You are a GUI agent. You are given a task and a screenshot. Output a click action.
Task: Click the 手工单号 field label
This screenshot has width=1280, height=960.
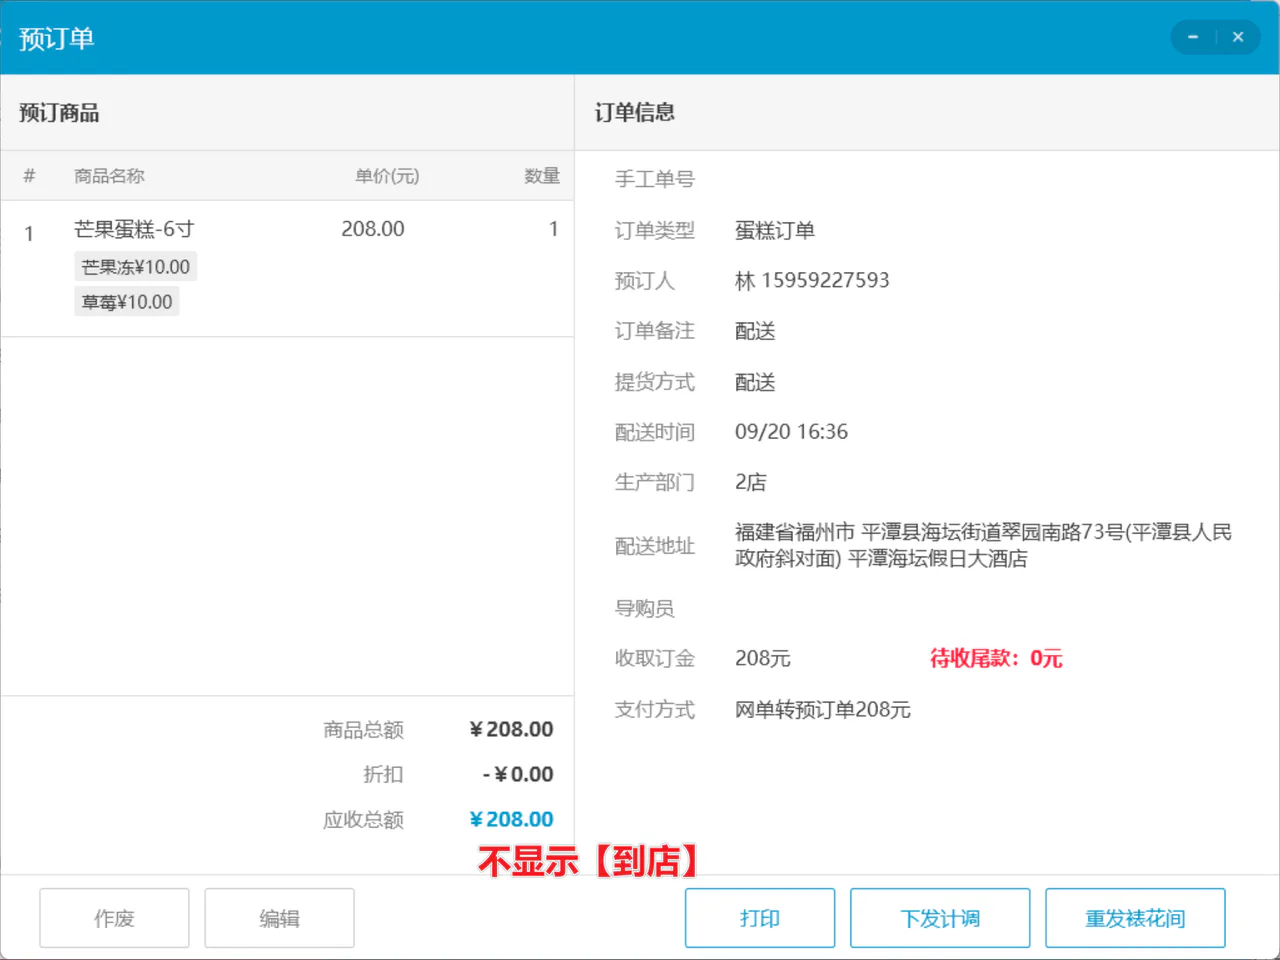tap(655, 179)
